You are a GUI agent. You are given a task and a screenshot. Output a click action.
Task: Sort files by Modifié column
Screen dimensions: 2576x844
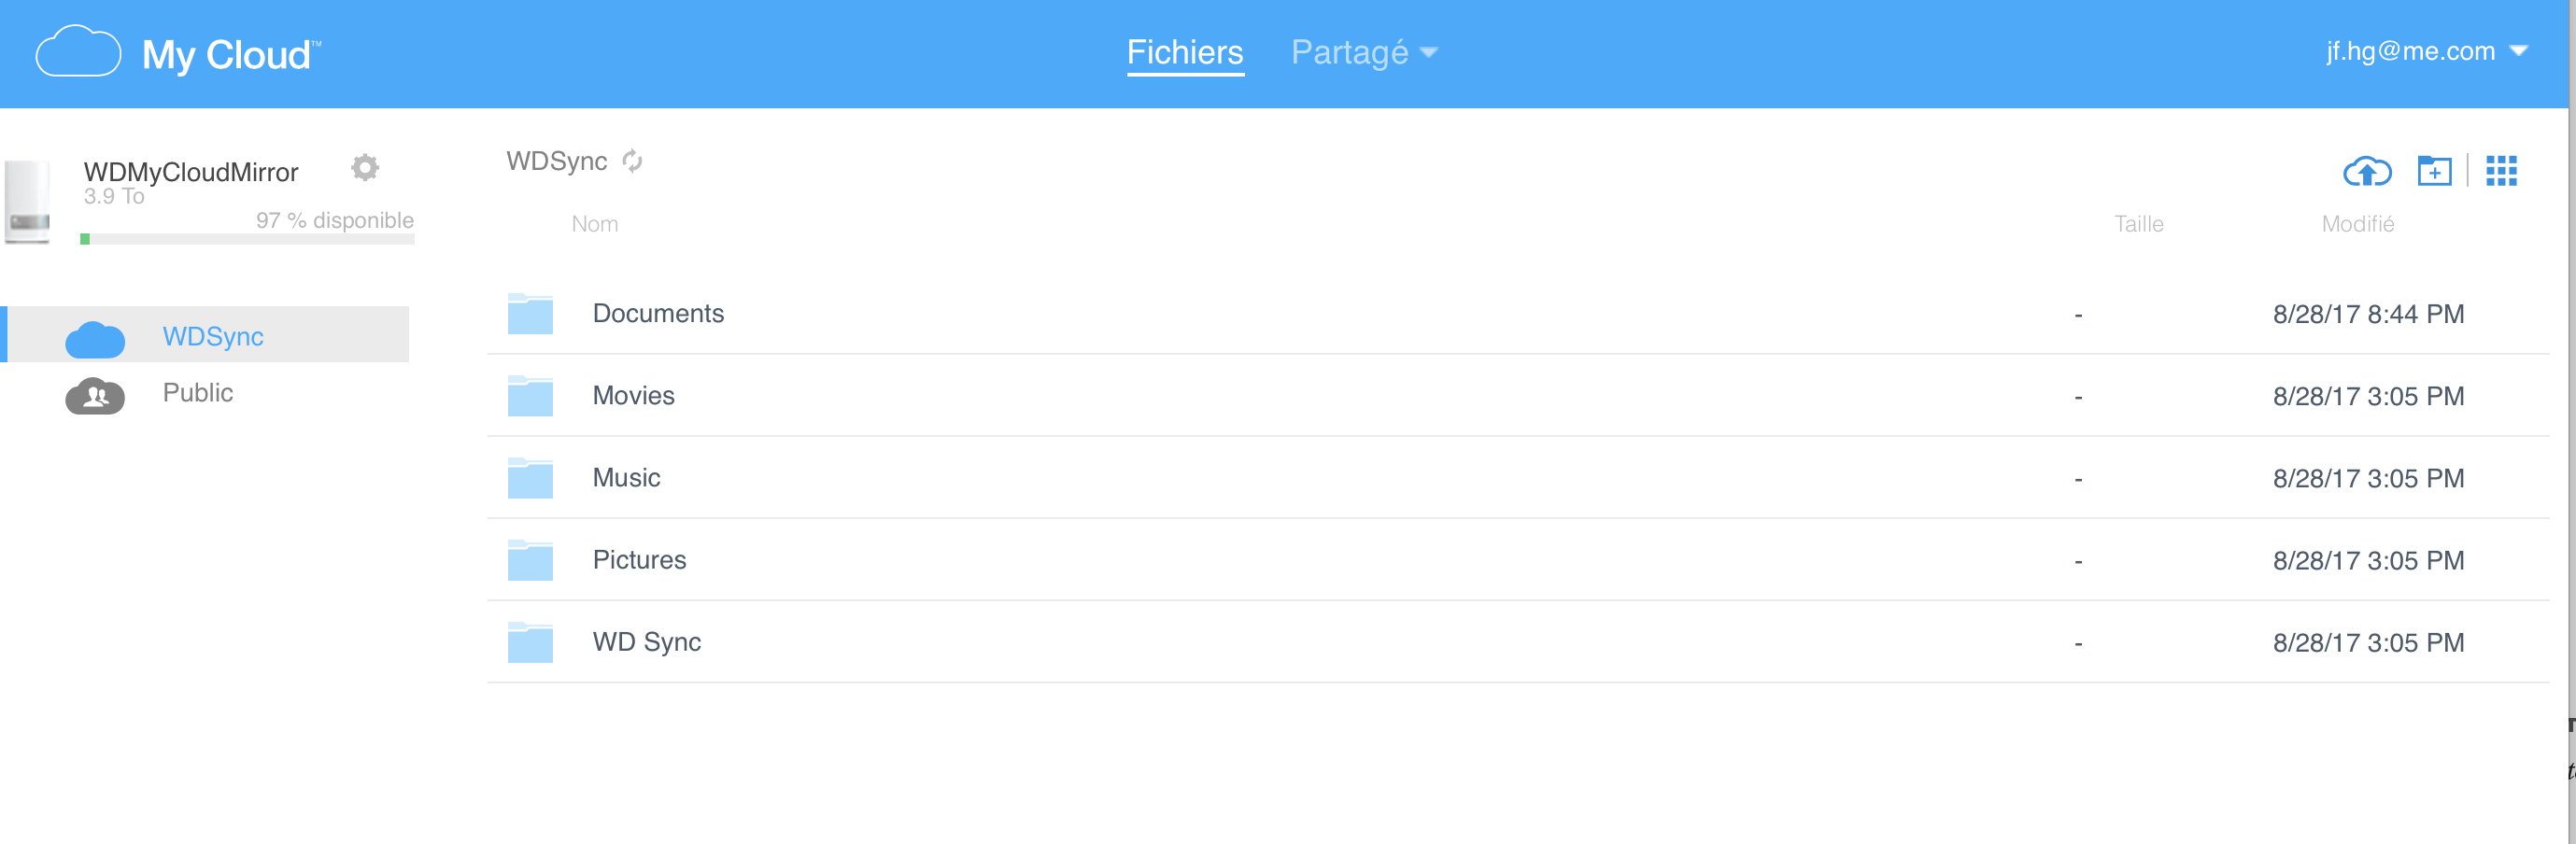2357,224
